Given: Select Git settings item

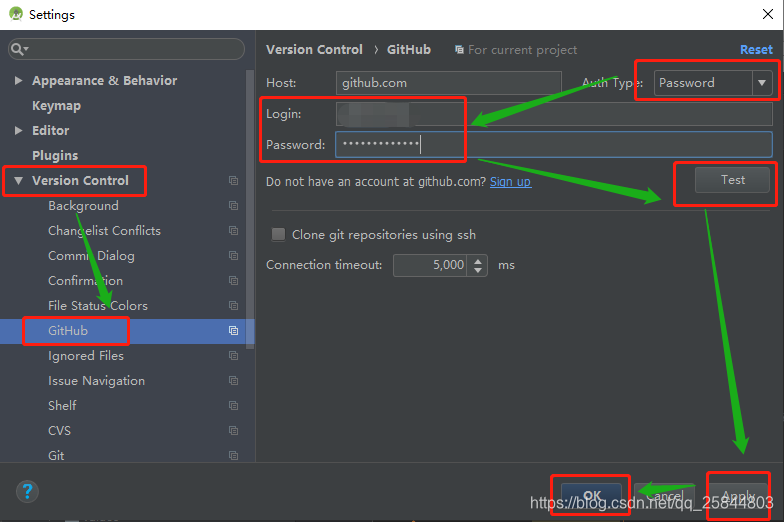Looking at the screenshot, I should pyautogui.click(x=56, y=456).
